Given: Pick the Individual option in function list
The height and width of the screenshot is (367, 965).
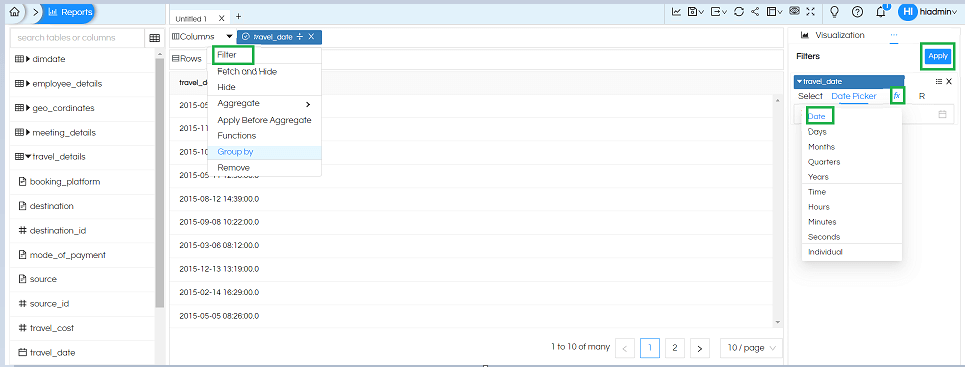Looking at the screenshot, I should click(x=825, y=252).
